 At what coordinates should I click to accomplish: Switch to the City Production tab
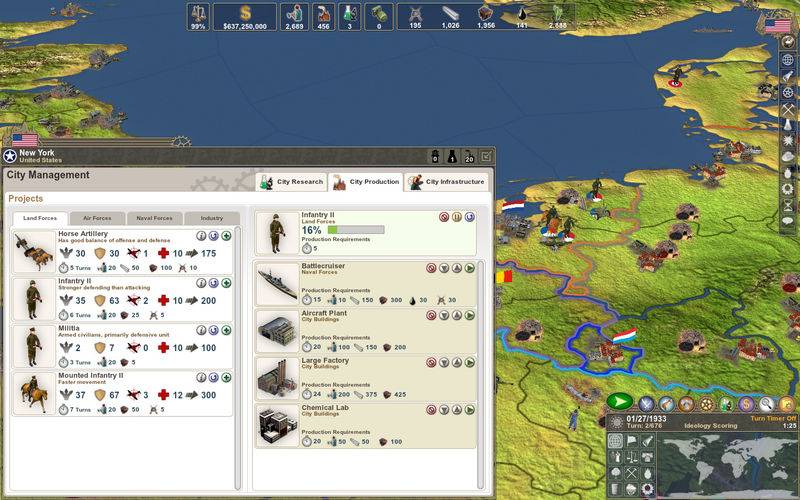pyautogui.click(x=366, y=182)
